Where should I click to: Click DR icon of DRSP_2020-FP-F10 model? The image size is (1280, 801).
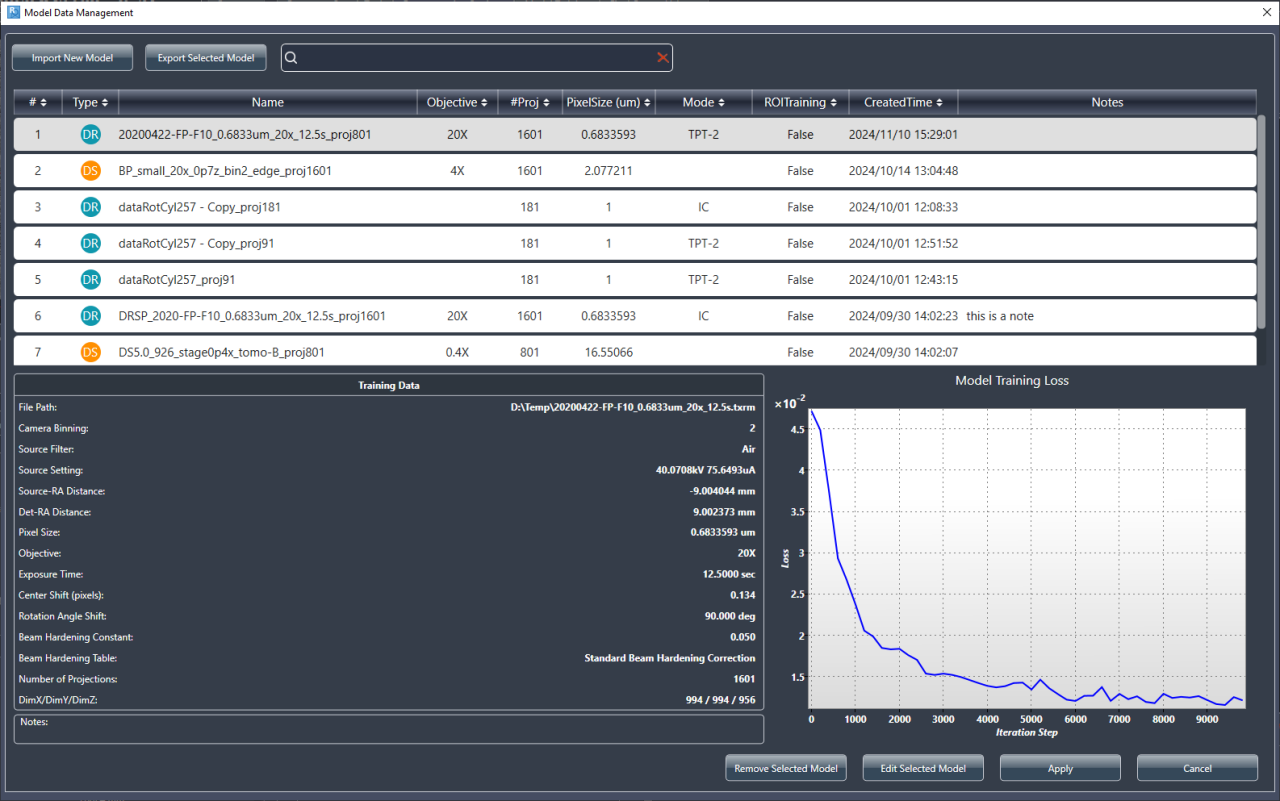click(x=90, y=316)
